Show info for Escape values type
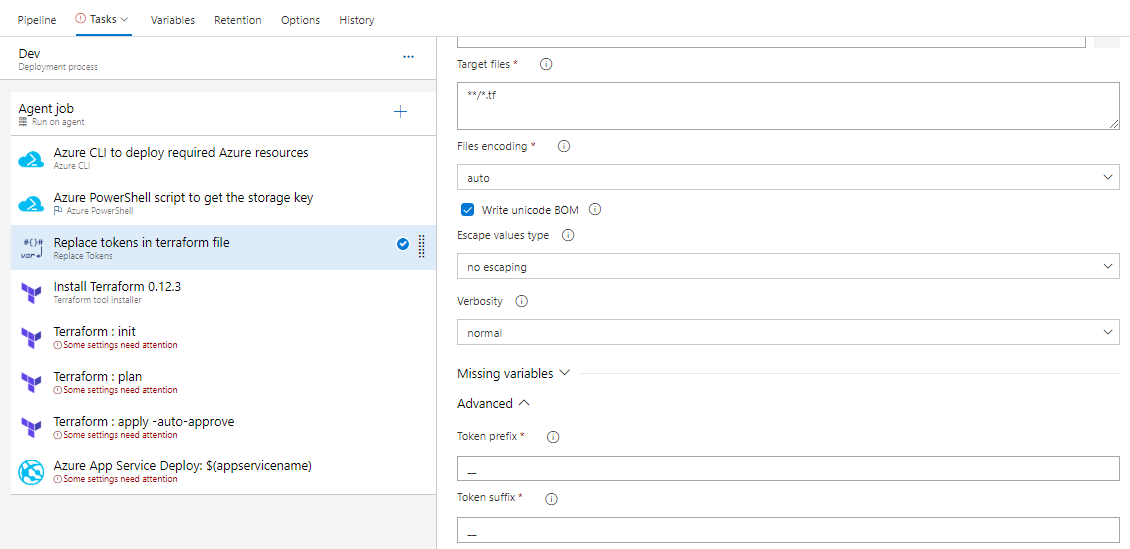Screen dimensions: 1130x549 (568, 236)
